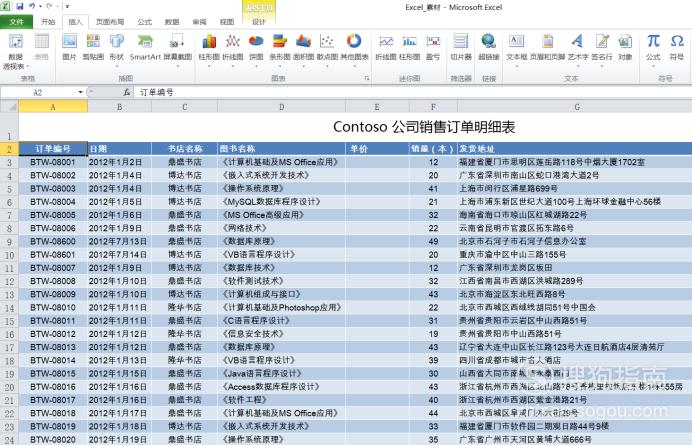The height and width of the screenshot is (445, 692).
Task: Open the Table Tools Design (设计) tab
Action: 259,22
